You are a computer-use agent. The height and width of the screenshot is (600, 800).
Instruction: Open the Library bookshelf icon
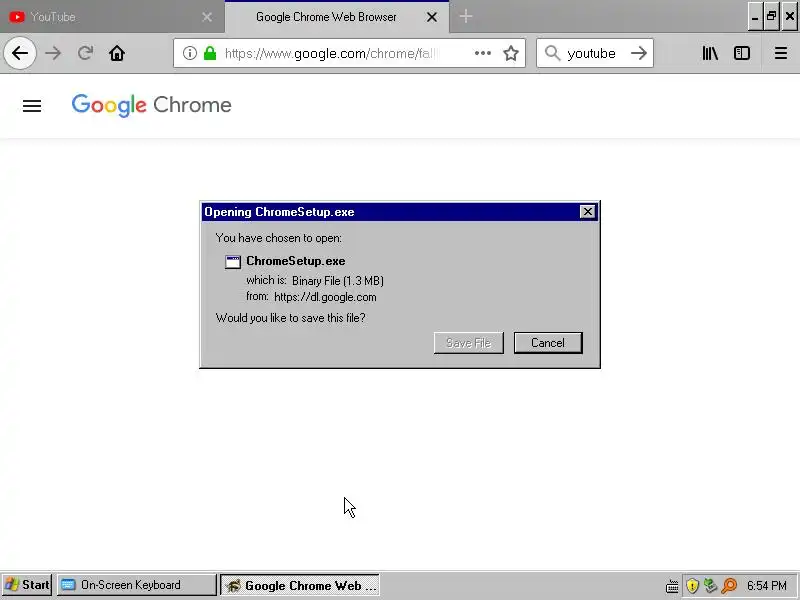[x=710, y=53]
